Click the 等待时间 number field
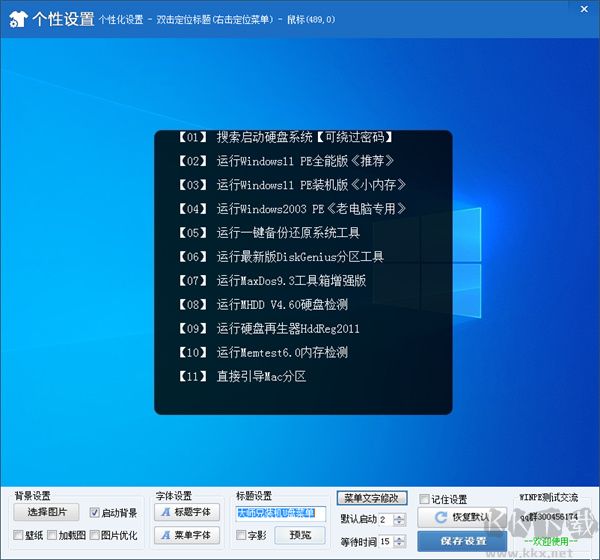600x560 pixels. point(386,541)
